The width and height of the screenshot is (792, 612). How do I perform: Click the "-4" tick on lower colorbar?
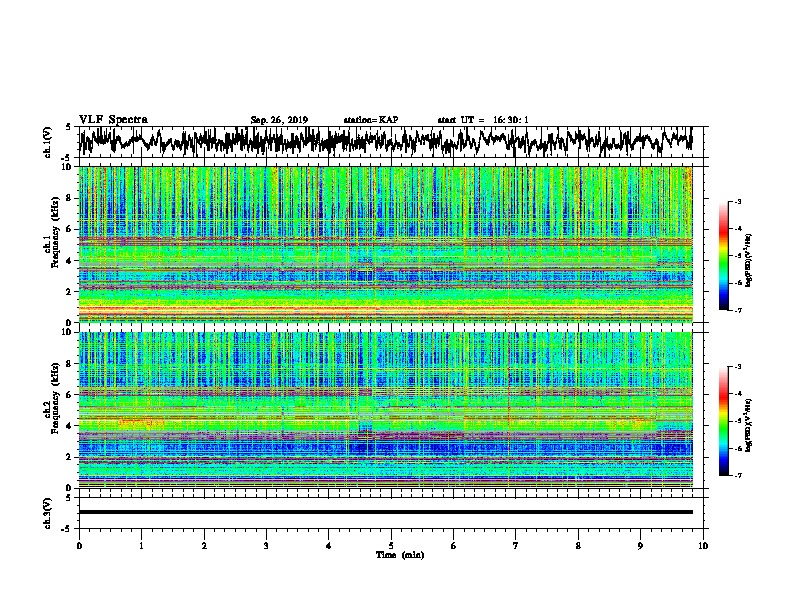click(x=737, y=394)
